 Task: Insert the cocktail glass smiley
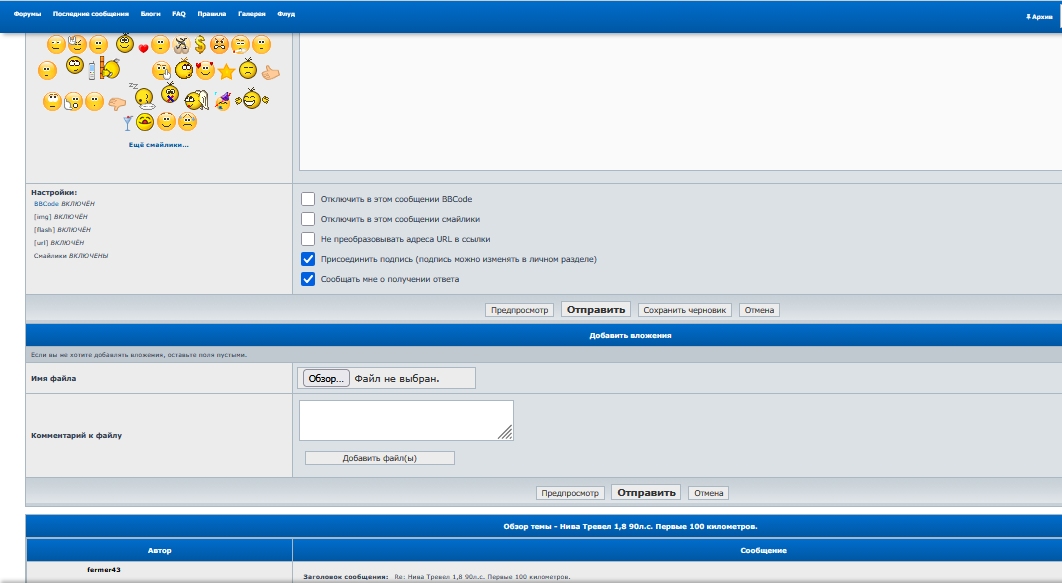pyautogui.click(x=127, y=123)
